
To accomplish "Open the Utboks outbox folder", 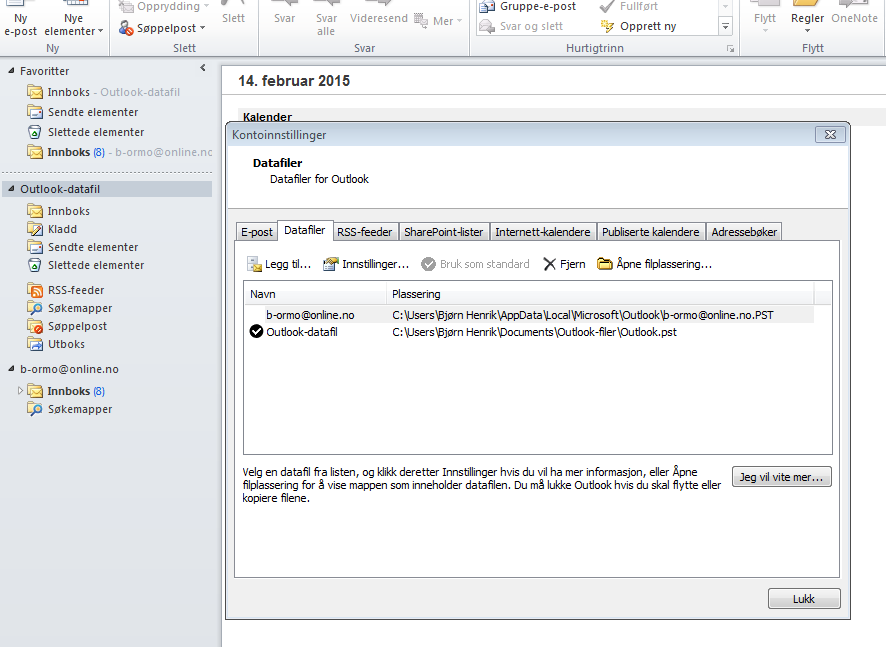I will 55,344.
